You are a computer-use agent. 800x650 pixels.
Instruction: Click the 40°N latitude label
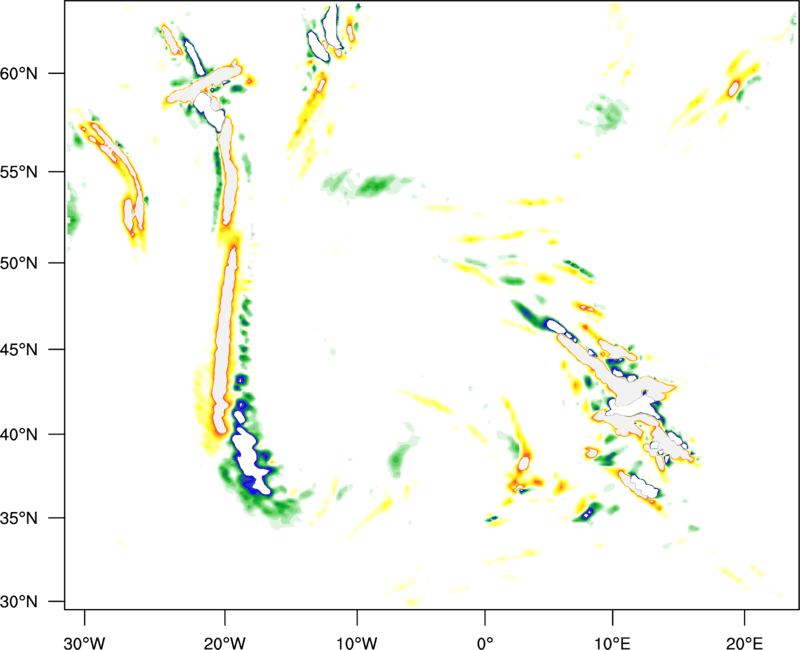coord(19,435)
